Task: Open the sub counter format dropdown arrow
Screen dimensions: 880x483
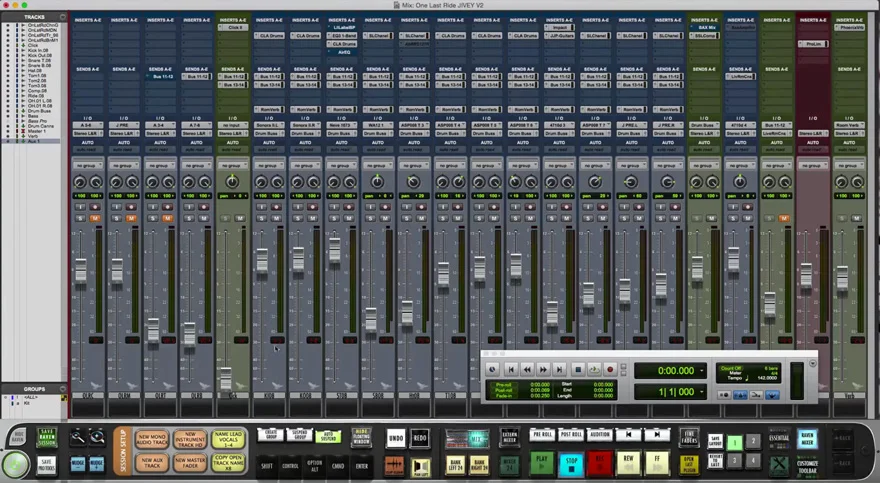Action: coord(702,392)
